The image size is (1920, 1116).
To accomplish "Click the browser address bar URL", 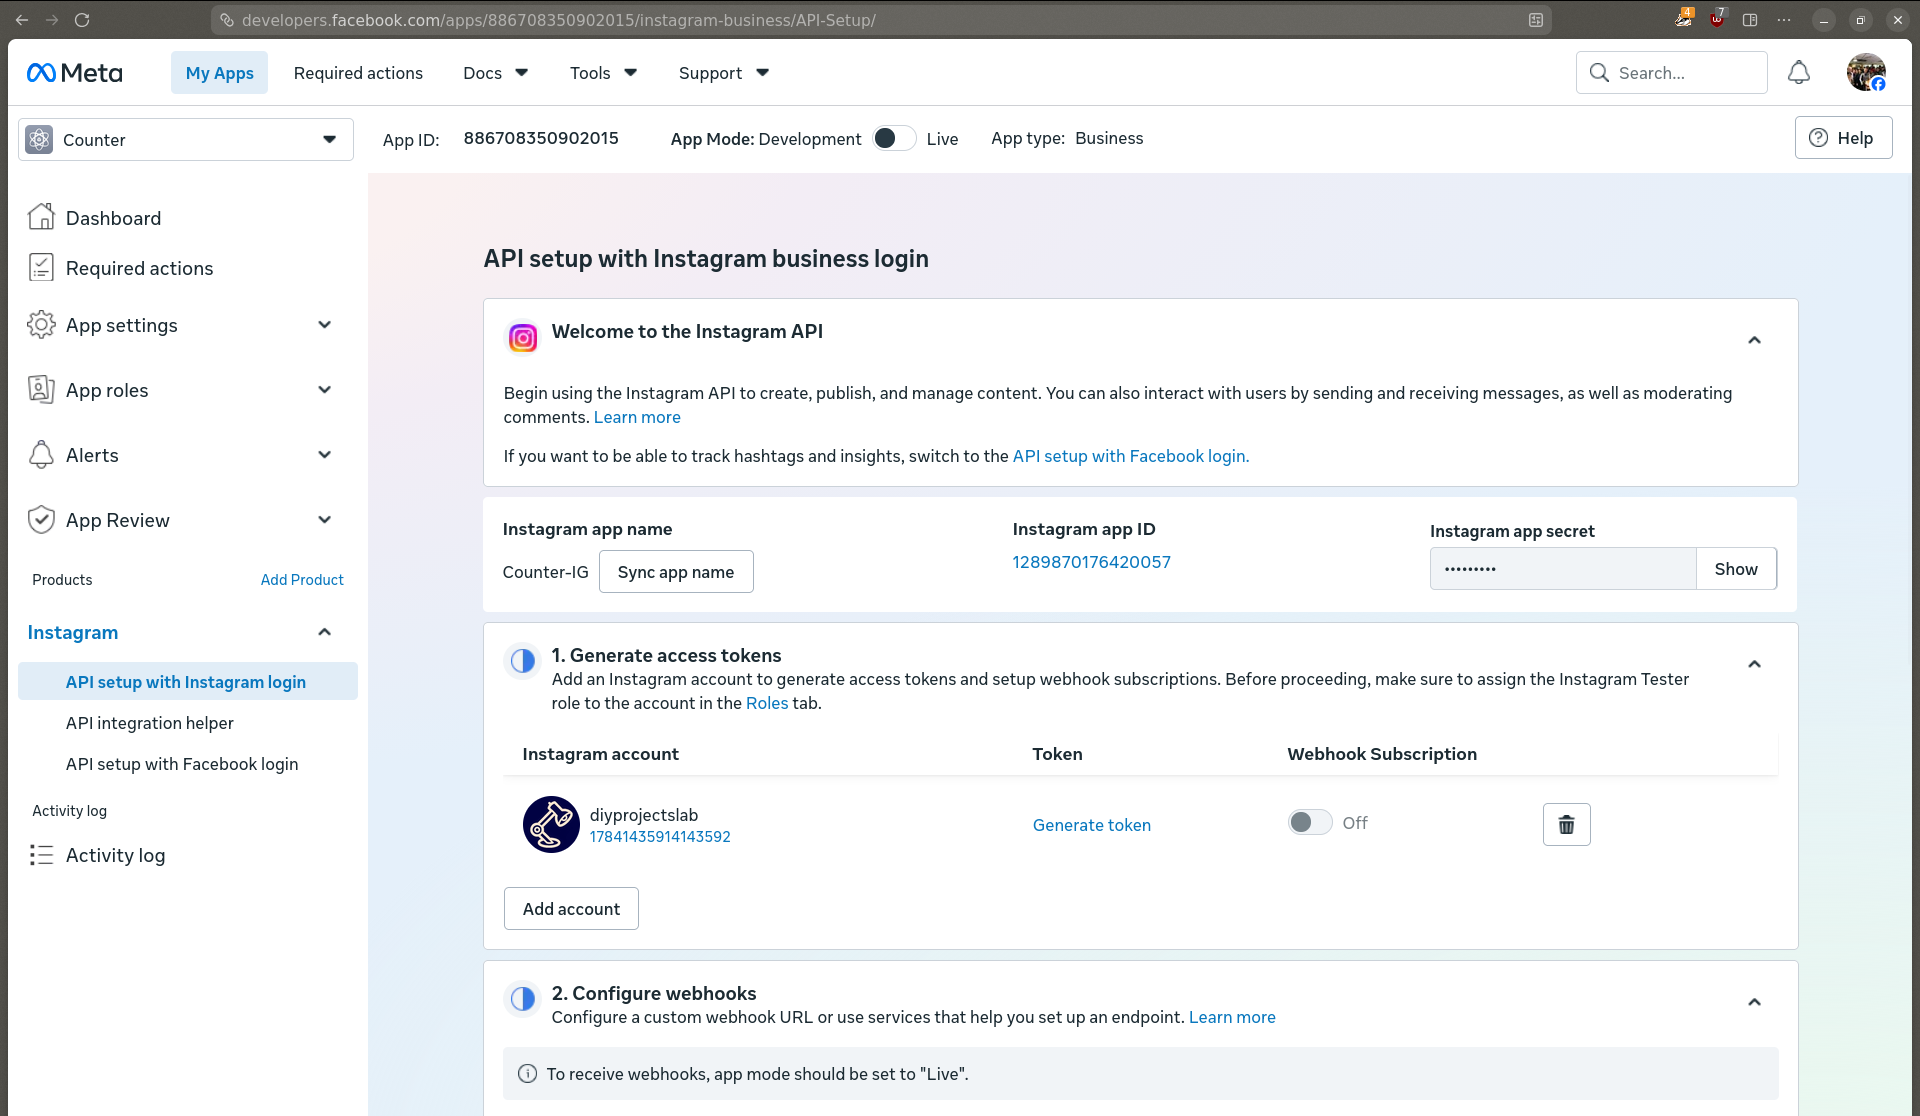I will (x=559, y=20).
